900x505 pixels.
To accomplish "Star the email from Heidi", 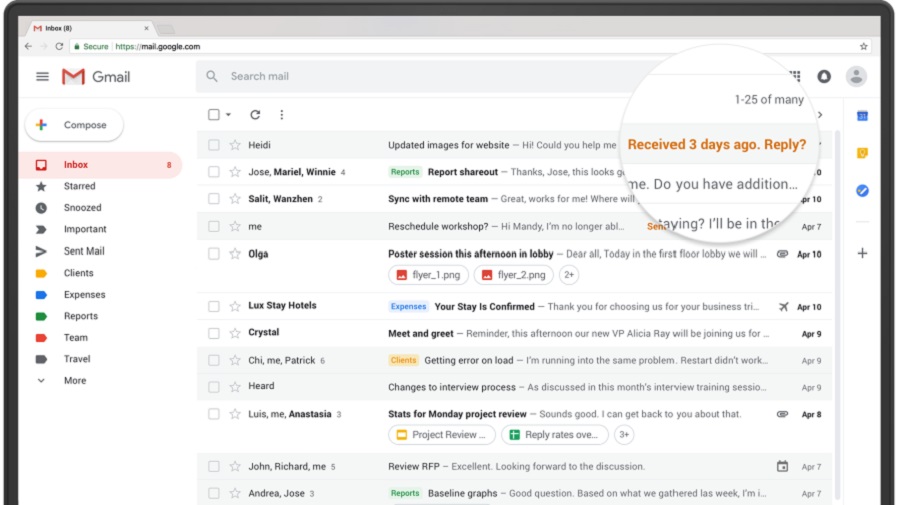I will point(235,145).
